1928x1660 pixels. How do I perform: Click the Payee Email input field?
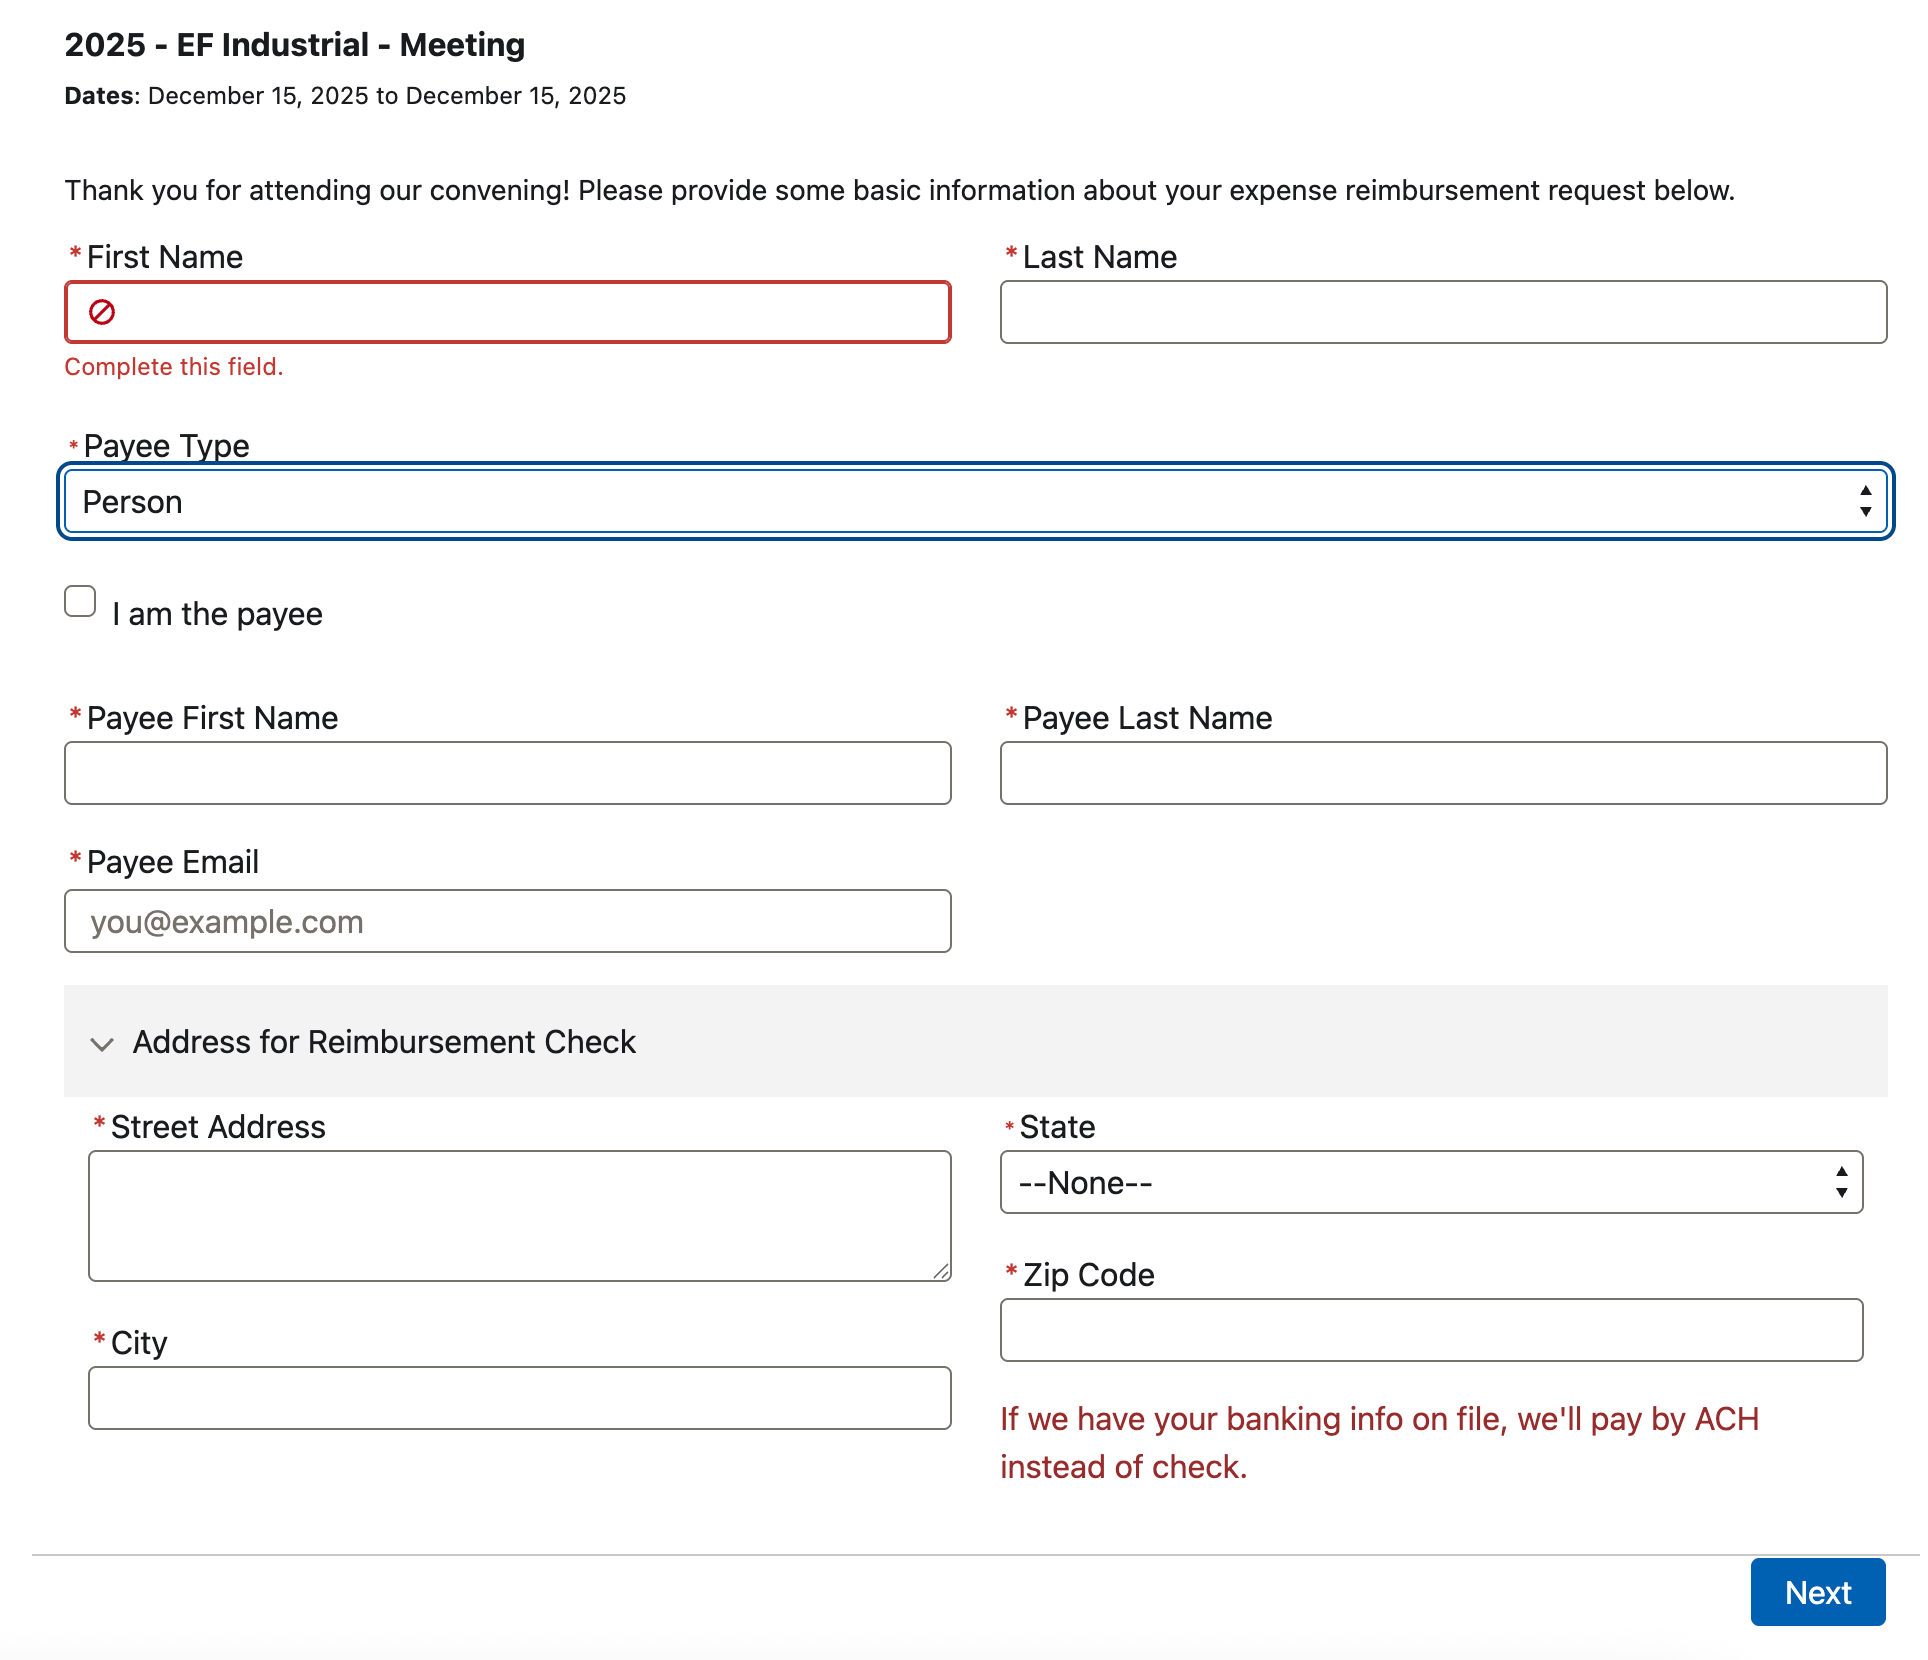[507, 921]
